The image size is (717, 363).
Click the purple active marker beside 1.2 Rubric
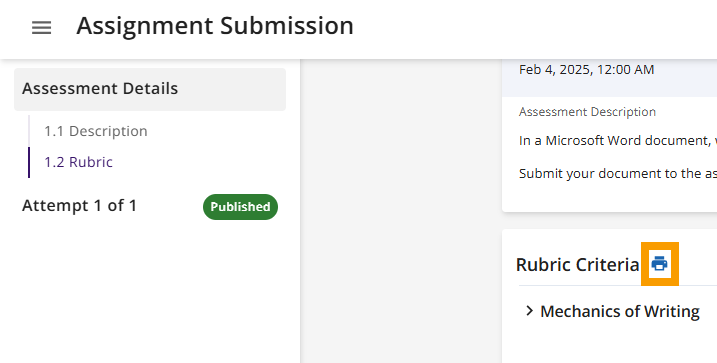(x=29, y=162)
